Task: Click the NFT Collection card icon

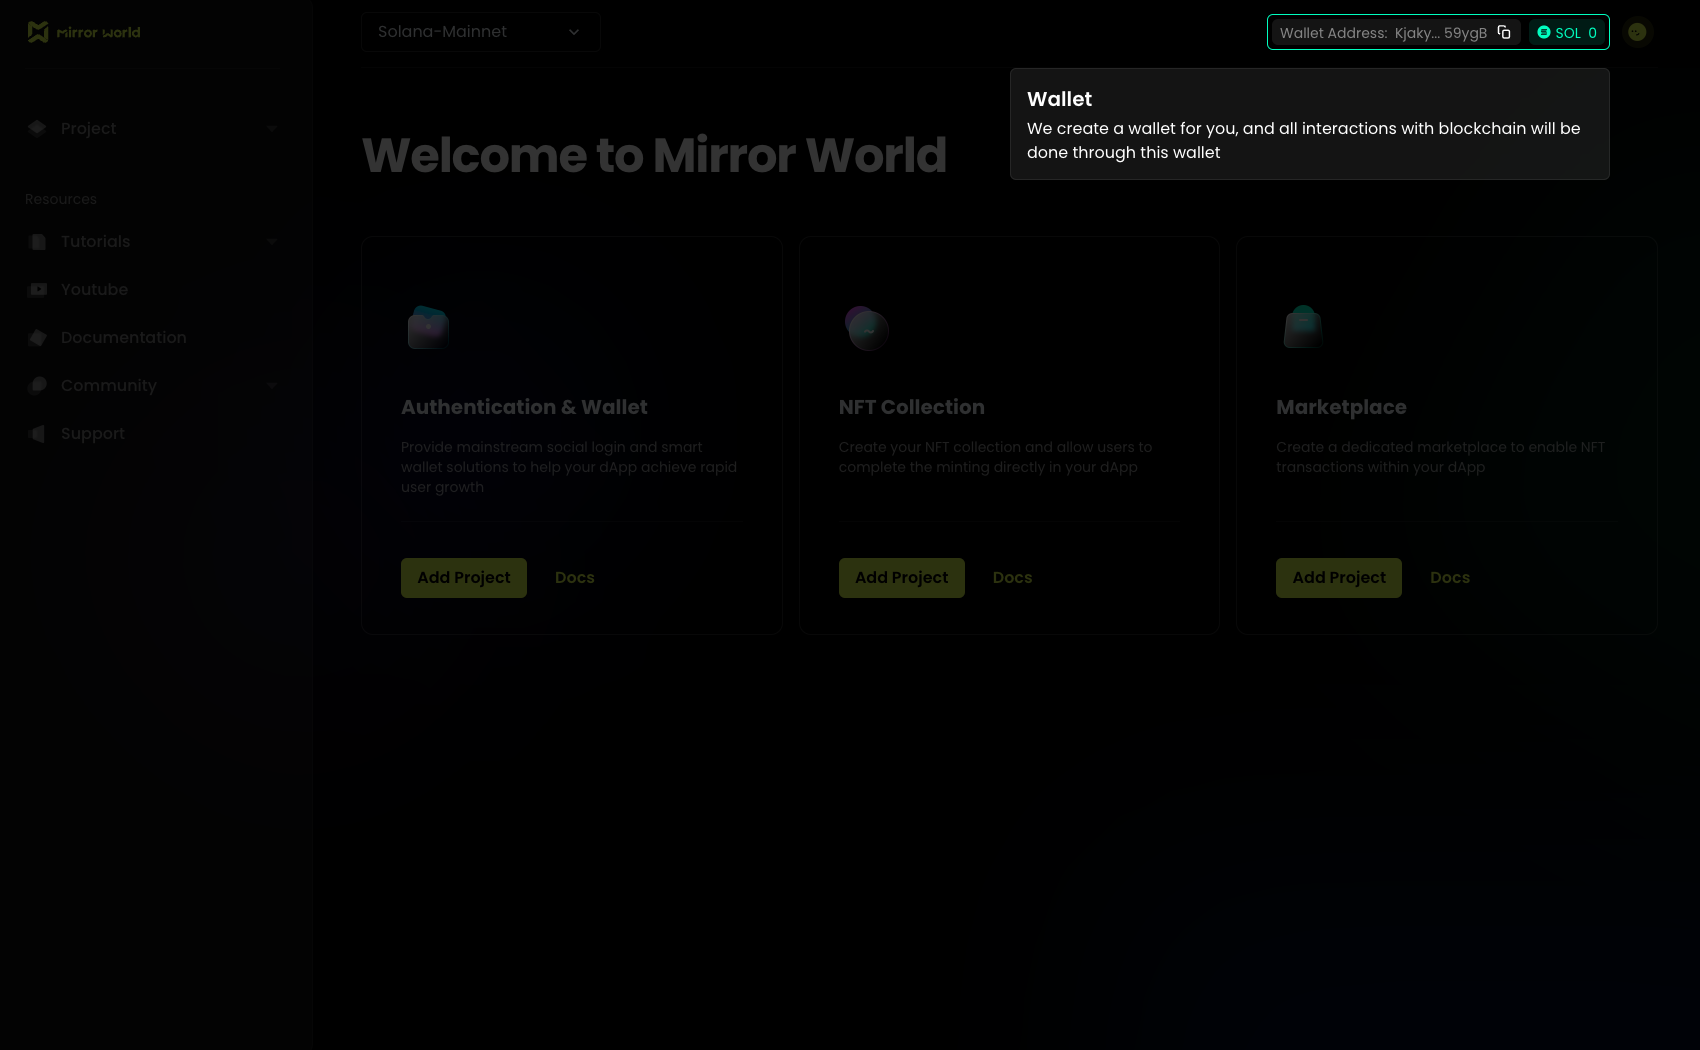Action: (866, 328)
